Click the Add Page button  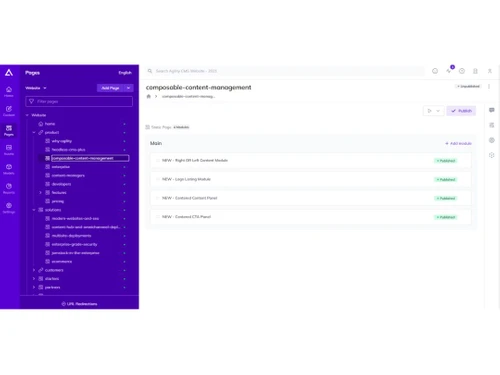pos(110,88)
